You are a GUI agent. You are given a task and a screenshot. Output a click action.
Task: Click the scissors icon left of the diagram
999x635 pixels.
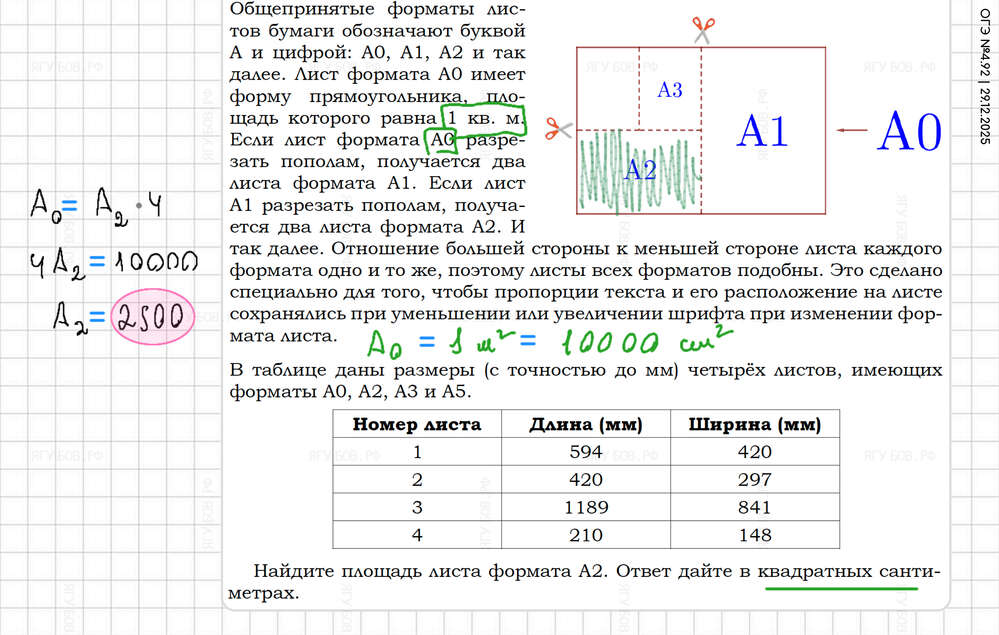point(557,129)
